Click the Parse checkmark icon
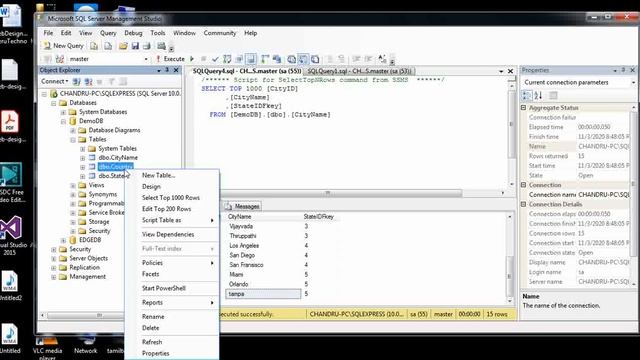This screenshot has height=360, width=640. pos(215,59)
